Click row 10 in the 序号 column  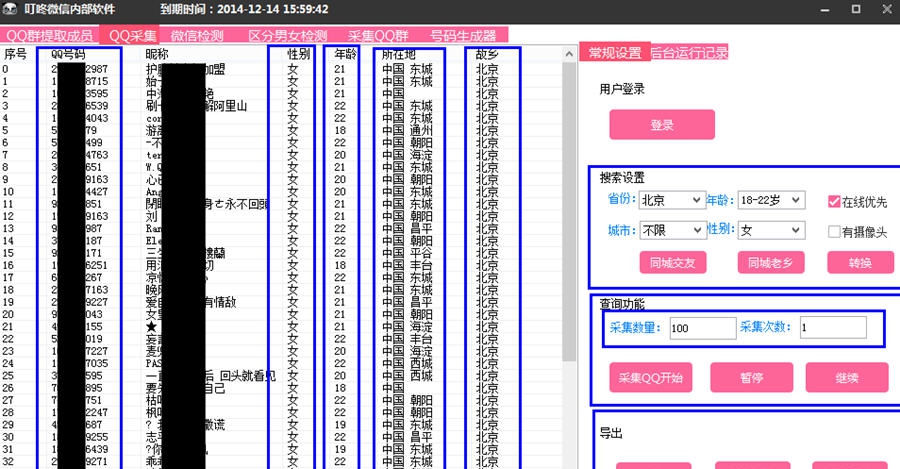(8, 192)
